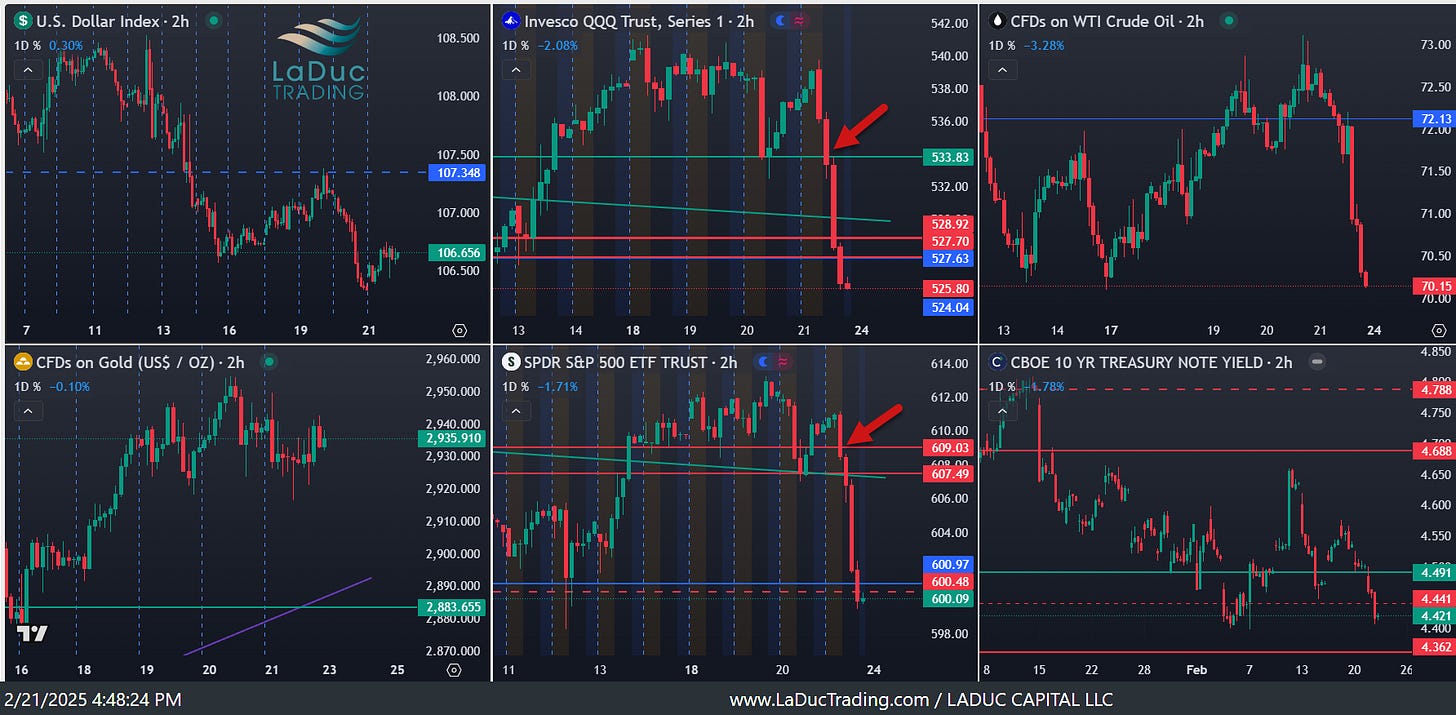The width and height of the screenshot is (1456, 715).
Task: Click the green market-open dot on Dollar Index chart
Action: click(x=212, y=20)
